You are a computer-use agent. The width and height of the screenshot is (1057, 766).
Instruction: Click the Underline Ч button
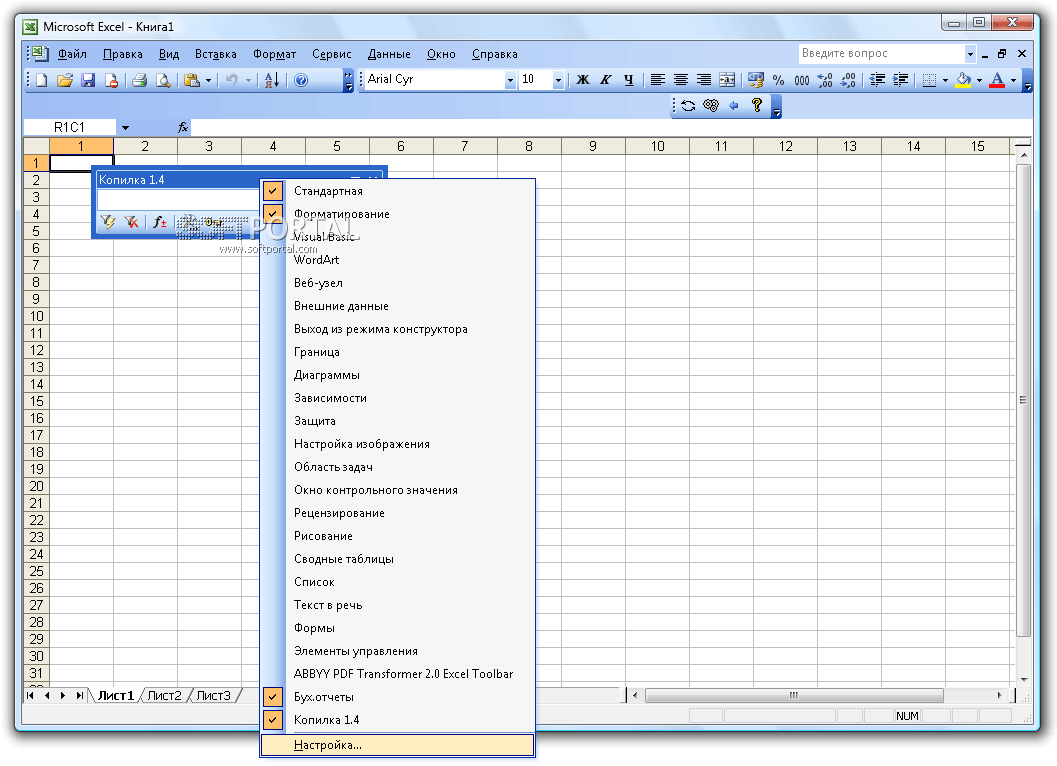(x=628, y=80)
